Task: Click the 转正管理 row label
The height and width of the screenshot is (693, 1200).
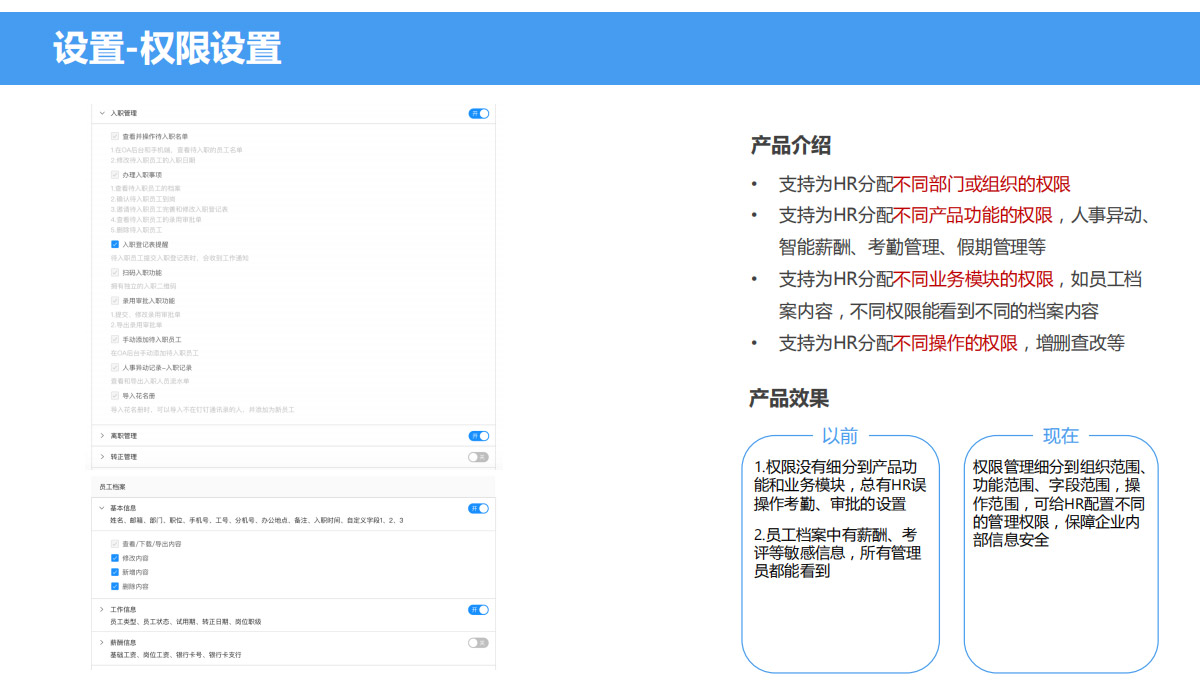Action: (x=123, y=457)
